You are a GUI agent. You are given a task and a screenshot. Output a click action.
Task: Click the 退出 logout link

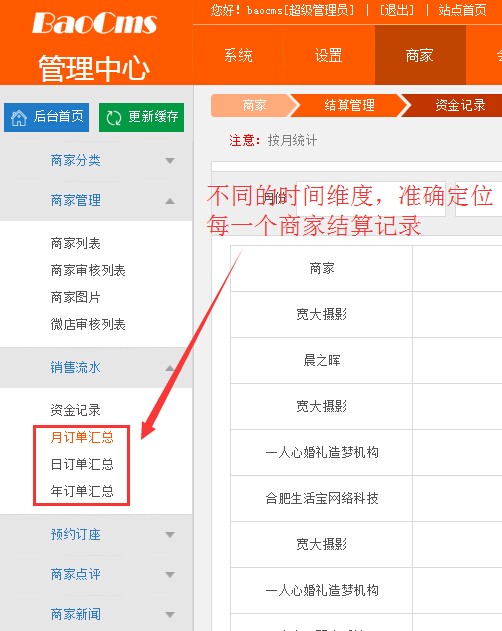(397, 10)
